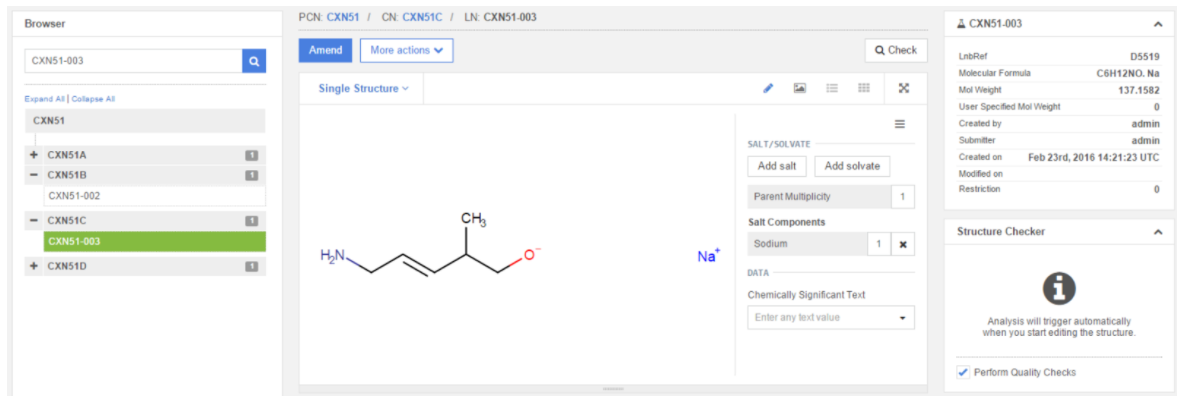The image size is (1184, 403).
Task: Switch to the grid view icon
Action: [864, 88]
